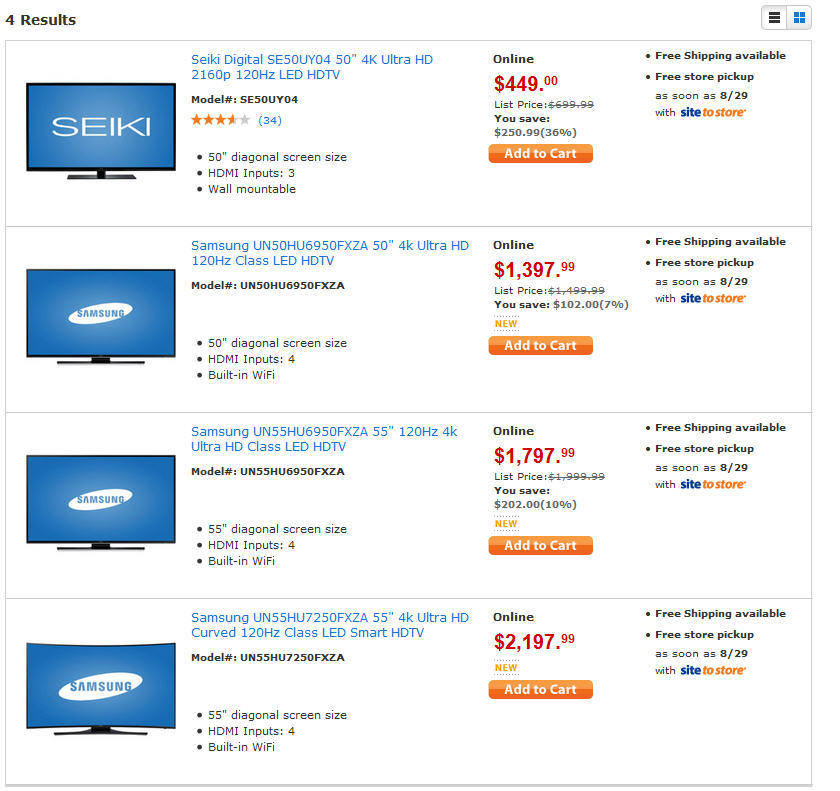Click site to store logo for curved Samsung
The height and width of the screenshot is (791, 840).
[x=713, y=671]
